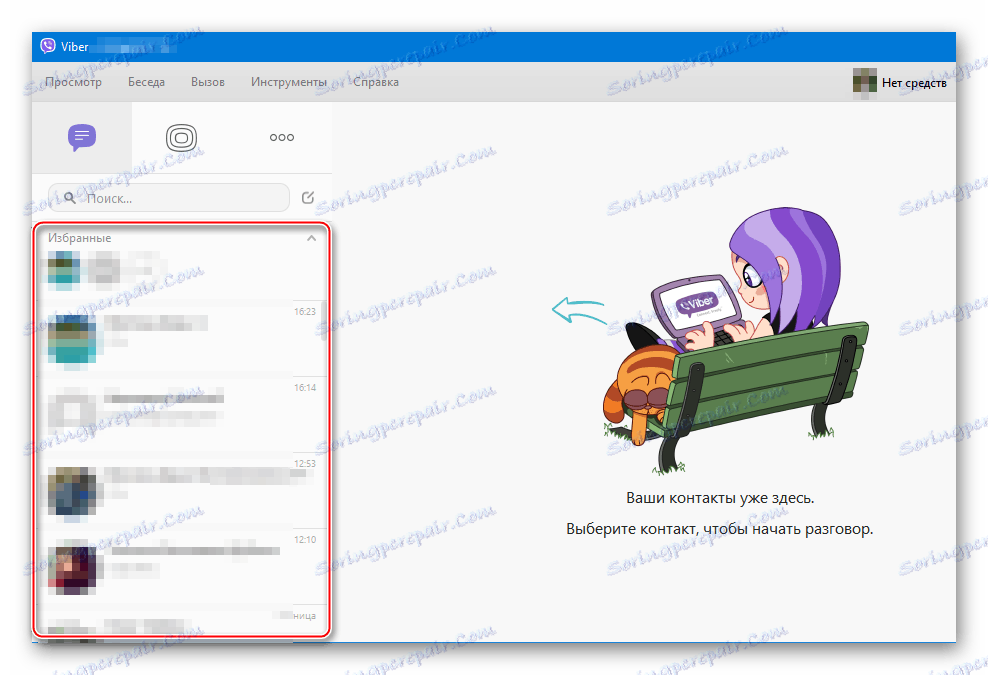Open the Инструменты menu

tap(289, 82)
